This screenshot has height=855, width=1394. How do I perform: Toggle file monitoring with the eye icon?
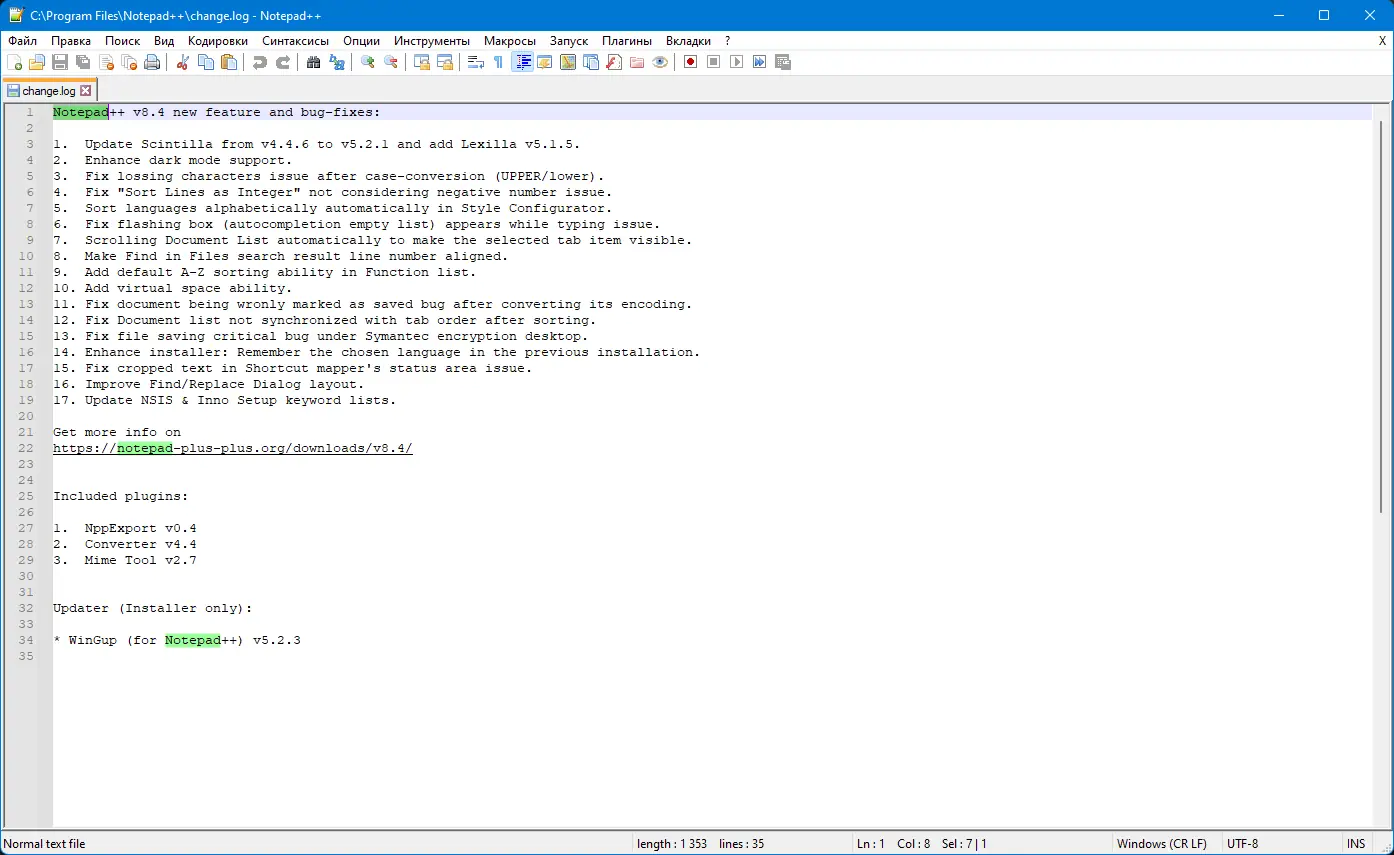pos(660,62)
